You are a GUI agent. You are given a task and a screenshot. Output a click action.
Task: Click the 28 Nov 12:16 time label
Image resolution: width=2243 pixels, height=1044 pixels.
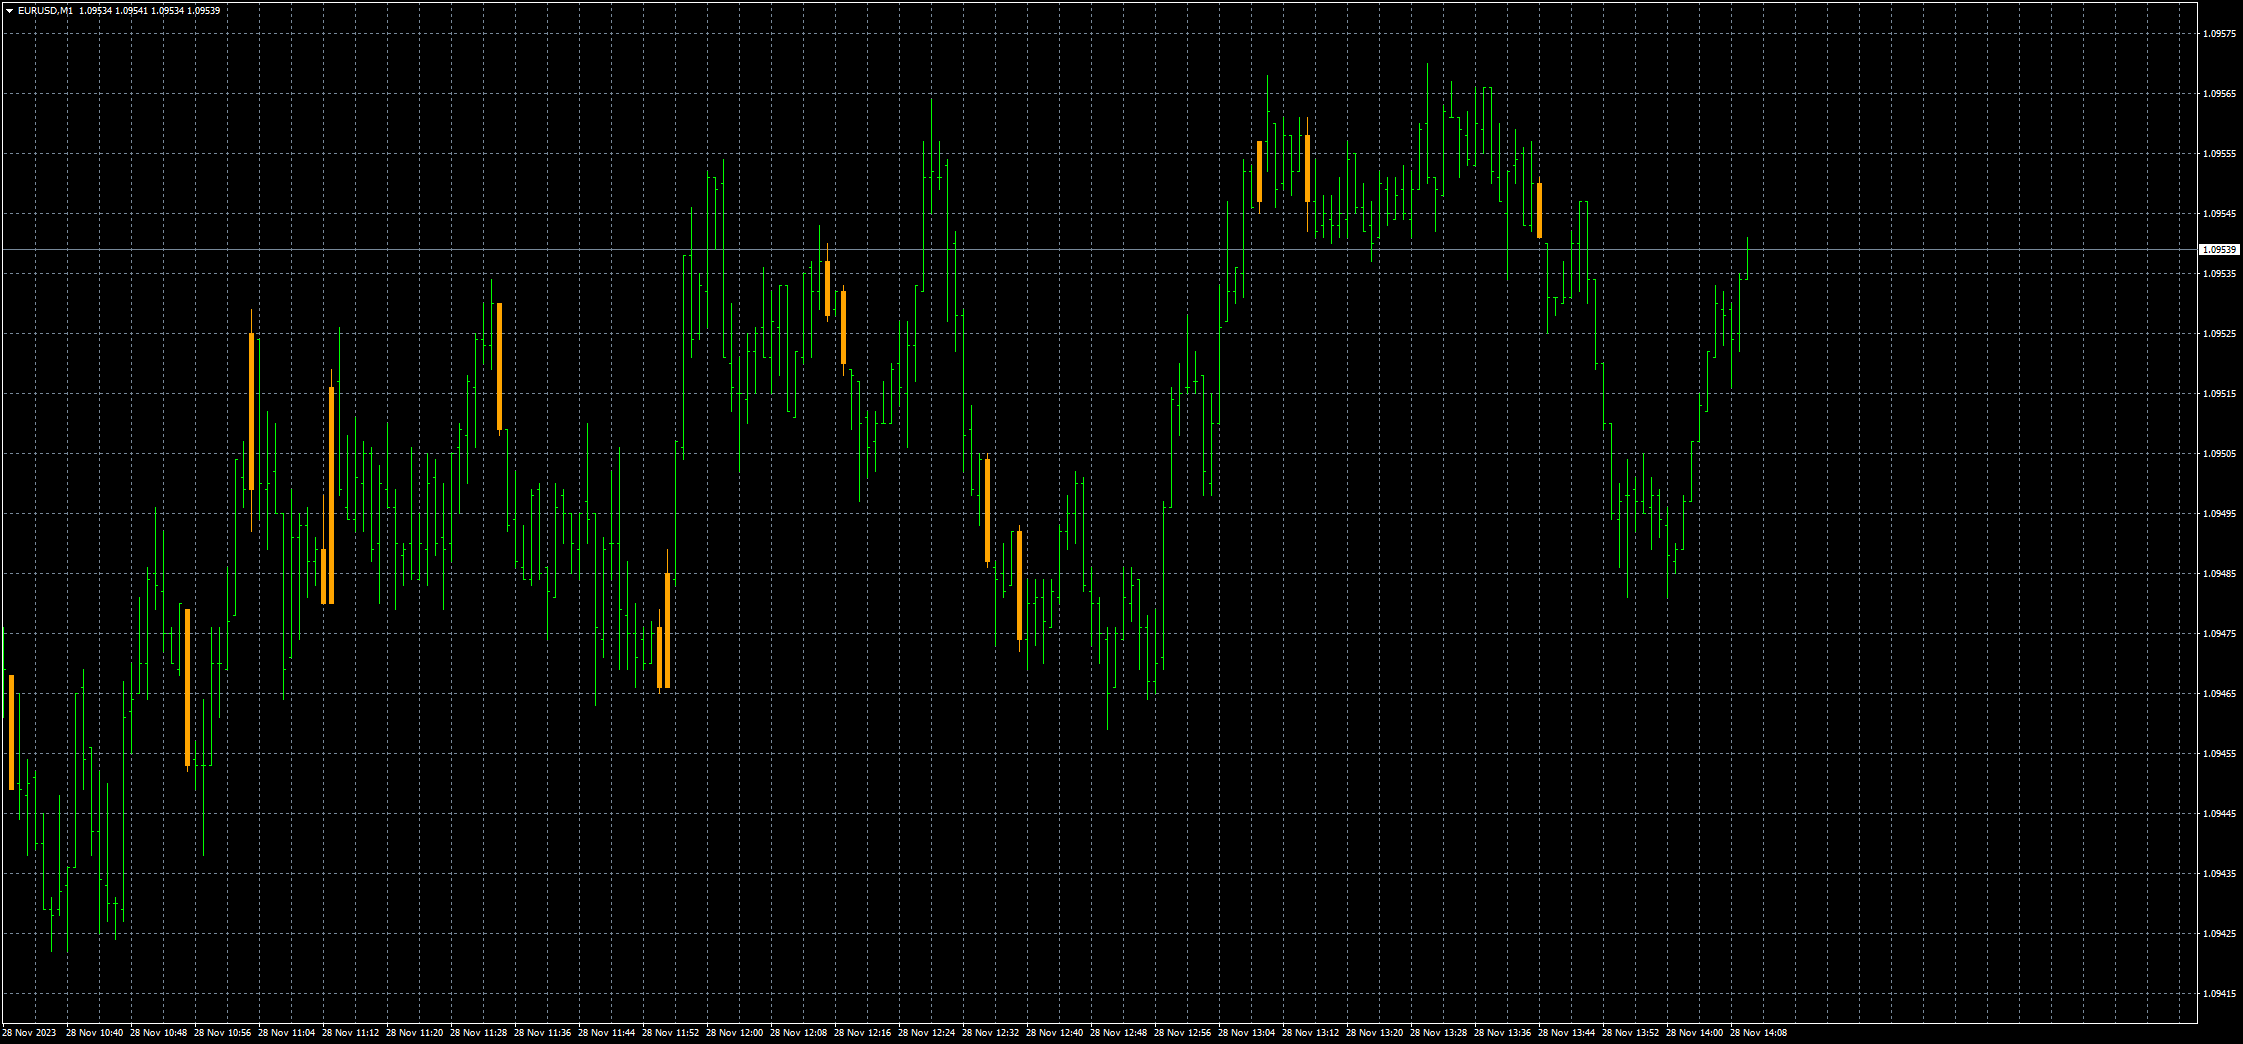(x=863, y=1033)
